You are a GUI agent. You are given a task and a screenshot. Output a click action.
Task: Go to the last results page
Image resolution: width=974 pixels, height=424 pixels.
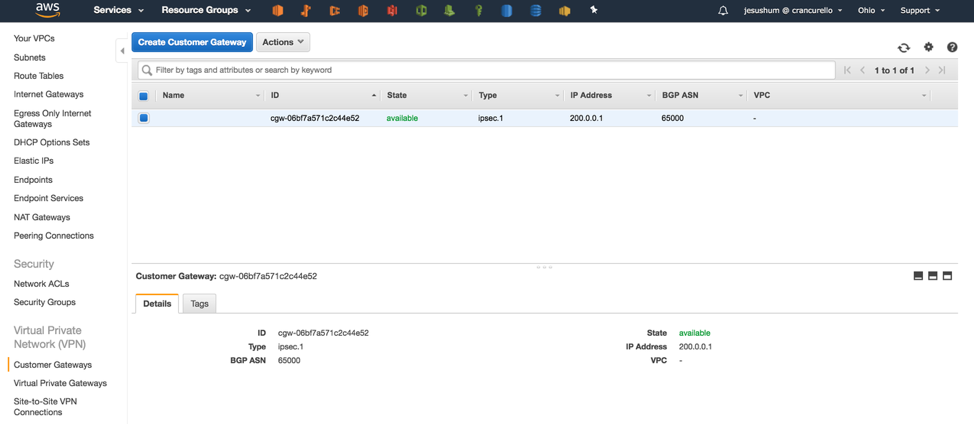coord(942,70)
